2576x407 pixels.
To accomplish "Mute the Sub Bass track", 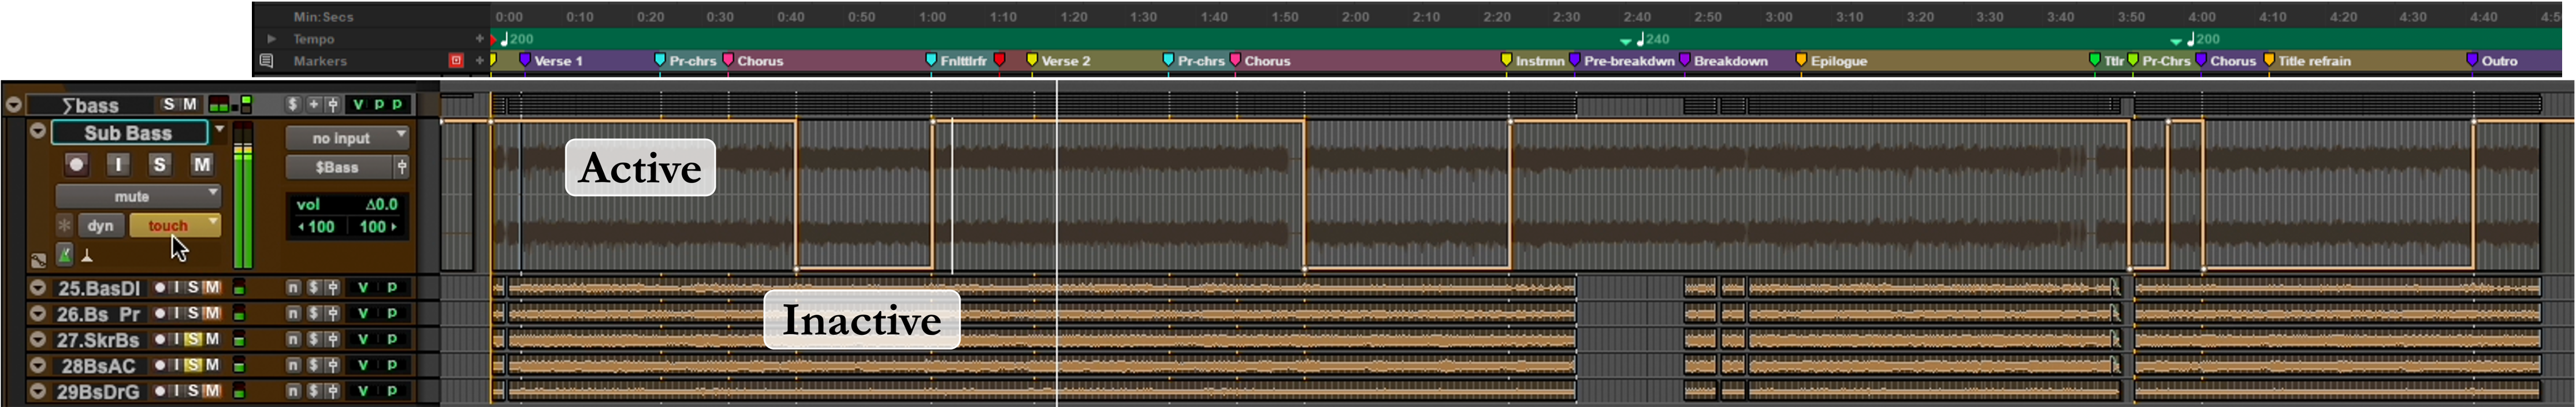I will tap(202, 164).
